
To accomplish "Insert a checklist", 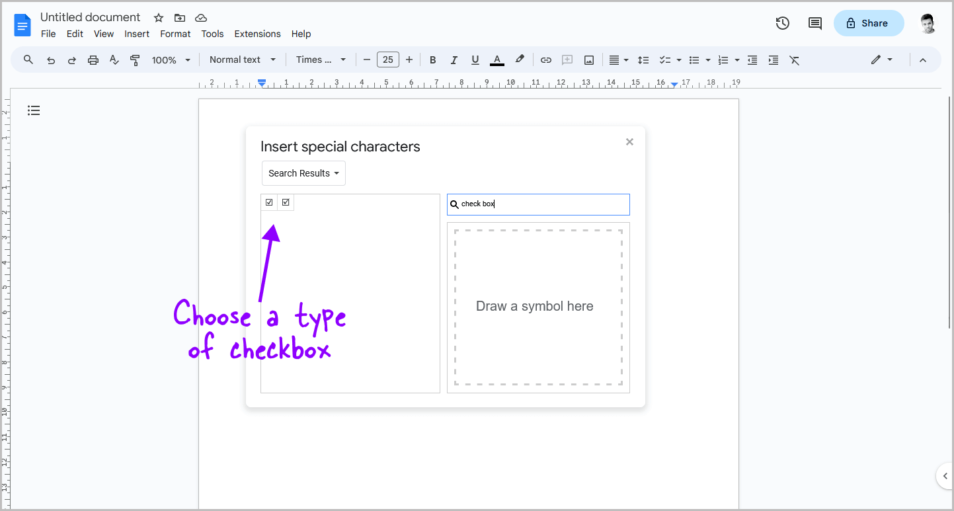I will [665, 60].
